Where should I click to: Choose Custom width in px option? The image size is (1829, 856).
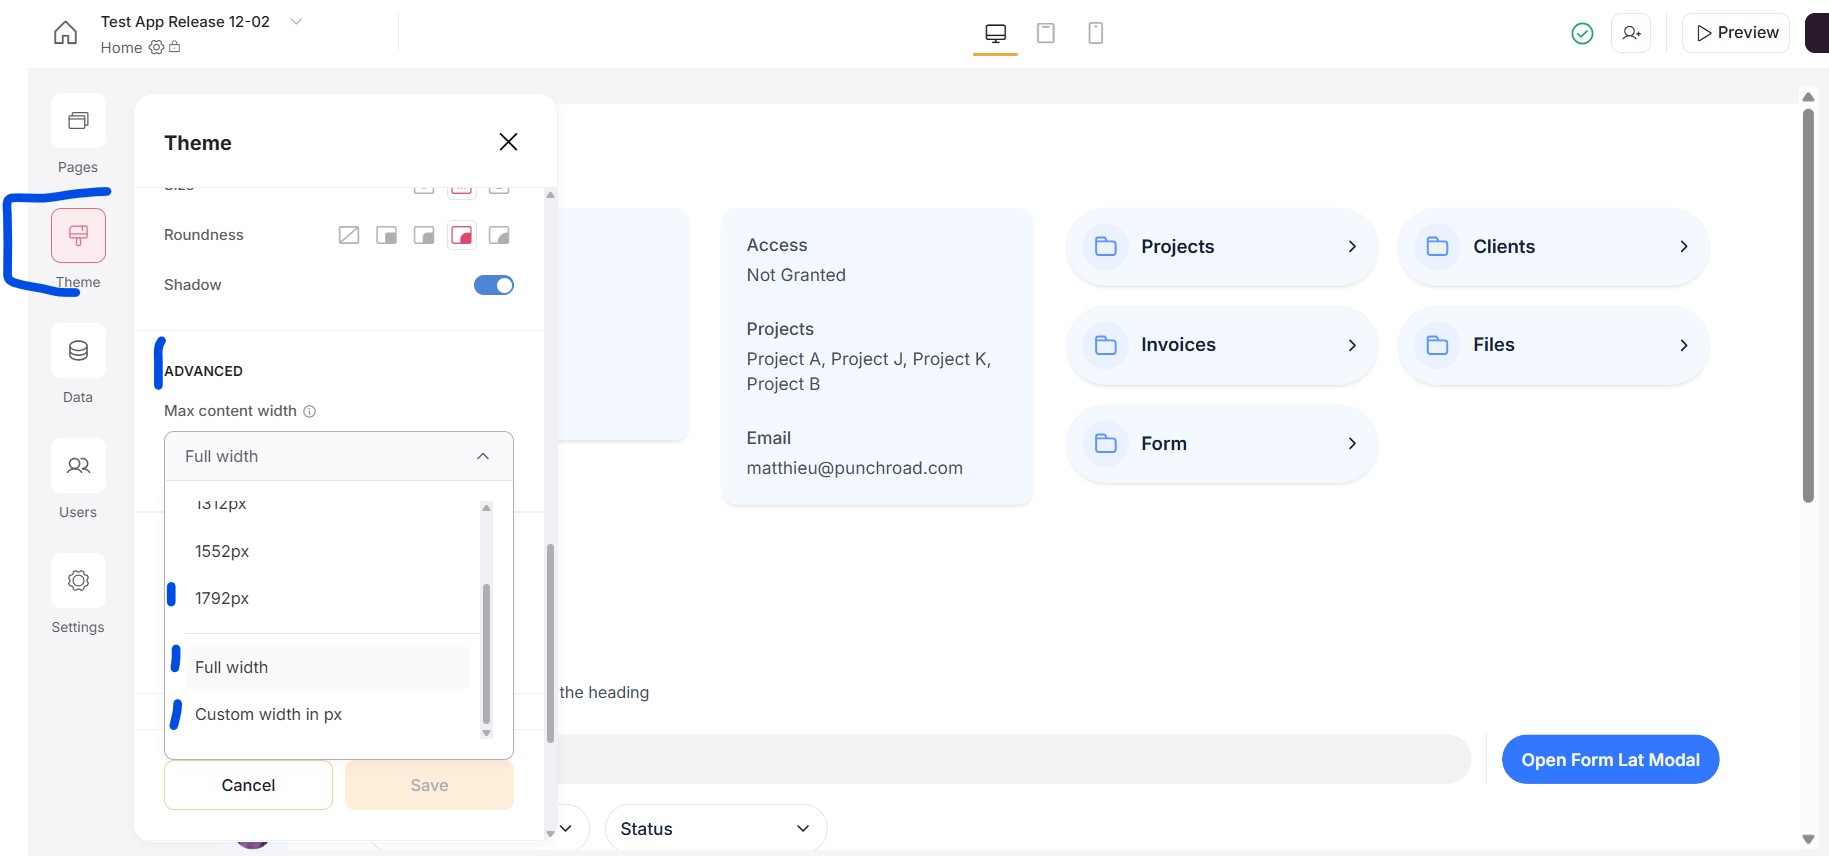coord(327,714)
